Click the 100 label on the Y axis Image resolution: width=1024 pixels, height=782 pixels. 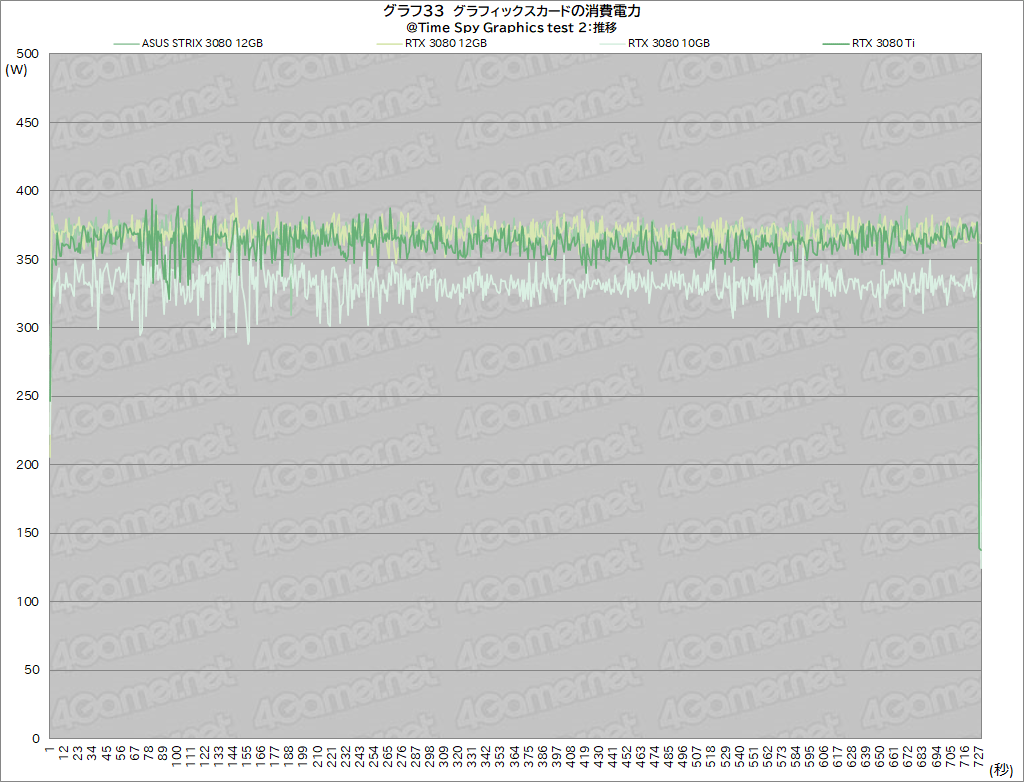[28, 601]
